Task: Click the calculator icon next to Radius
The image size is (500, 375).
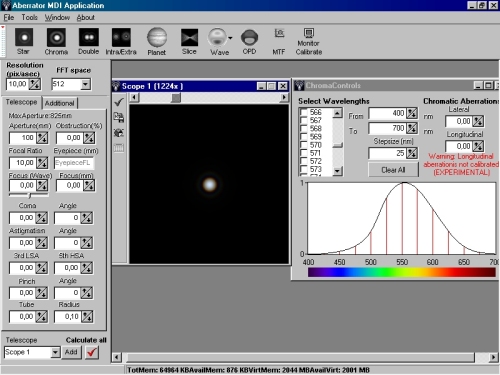Action: click(87, 317)
